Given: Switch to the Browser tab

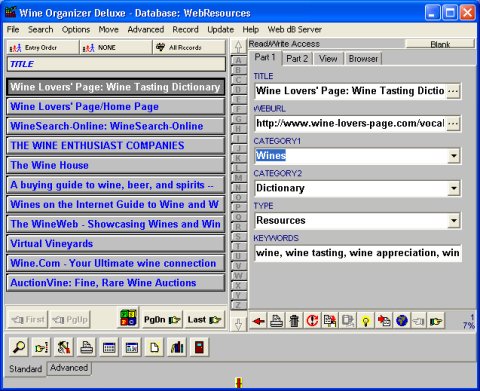Looking at the screenshot, I should [363, 59].
